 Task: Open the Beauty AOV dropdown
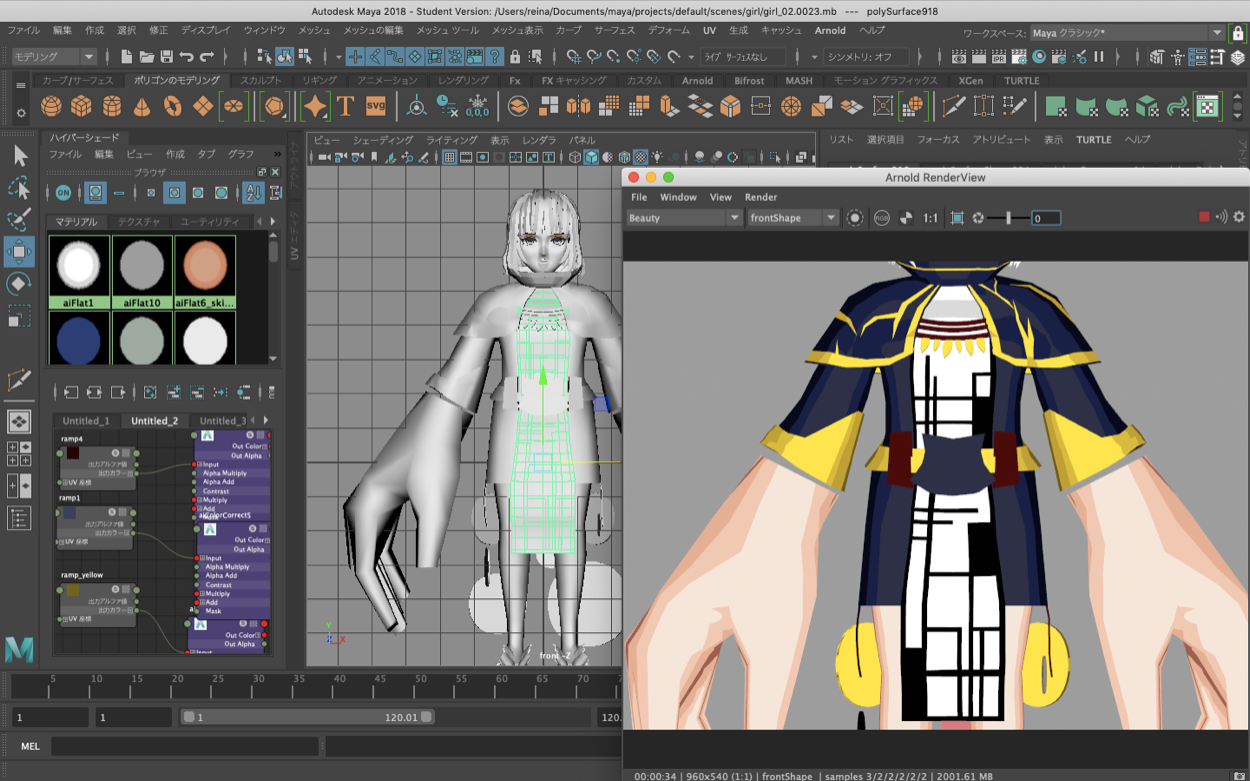coord(684,218)
